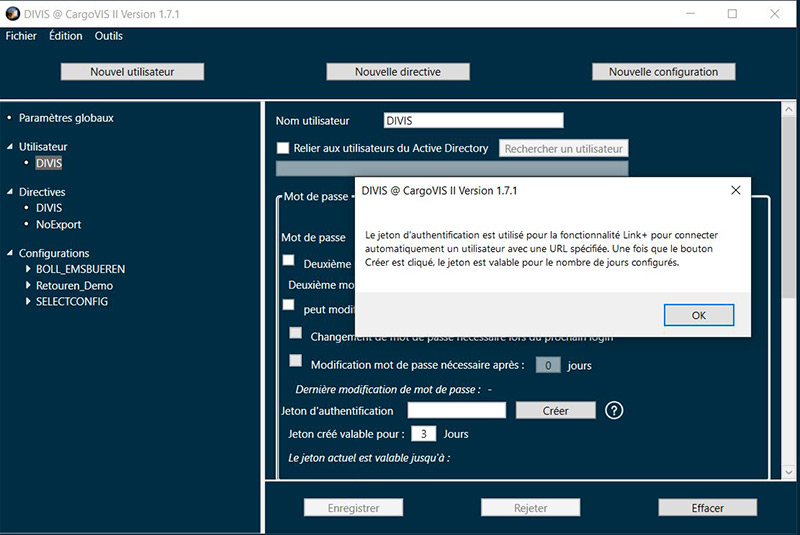Click the help question mark icon next to Créer
This screenshot has height=535, width=800.
(614, 410)
